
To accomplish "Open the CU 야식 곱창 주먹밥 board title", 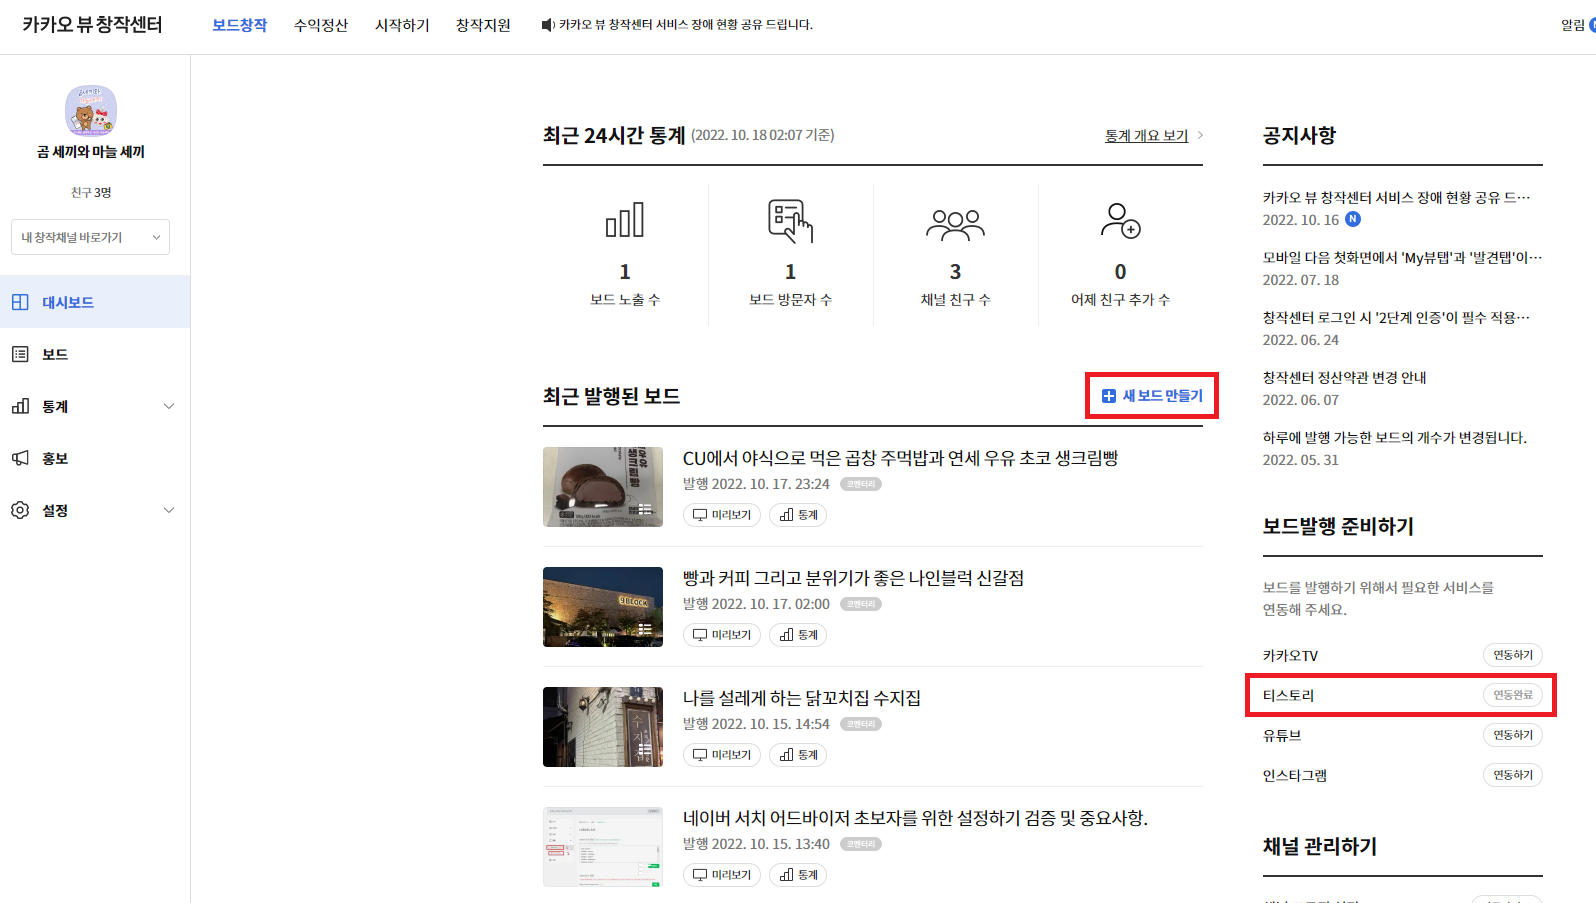I will click(x=900, y=458).
